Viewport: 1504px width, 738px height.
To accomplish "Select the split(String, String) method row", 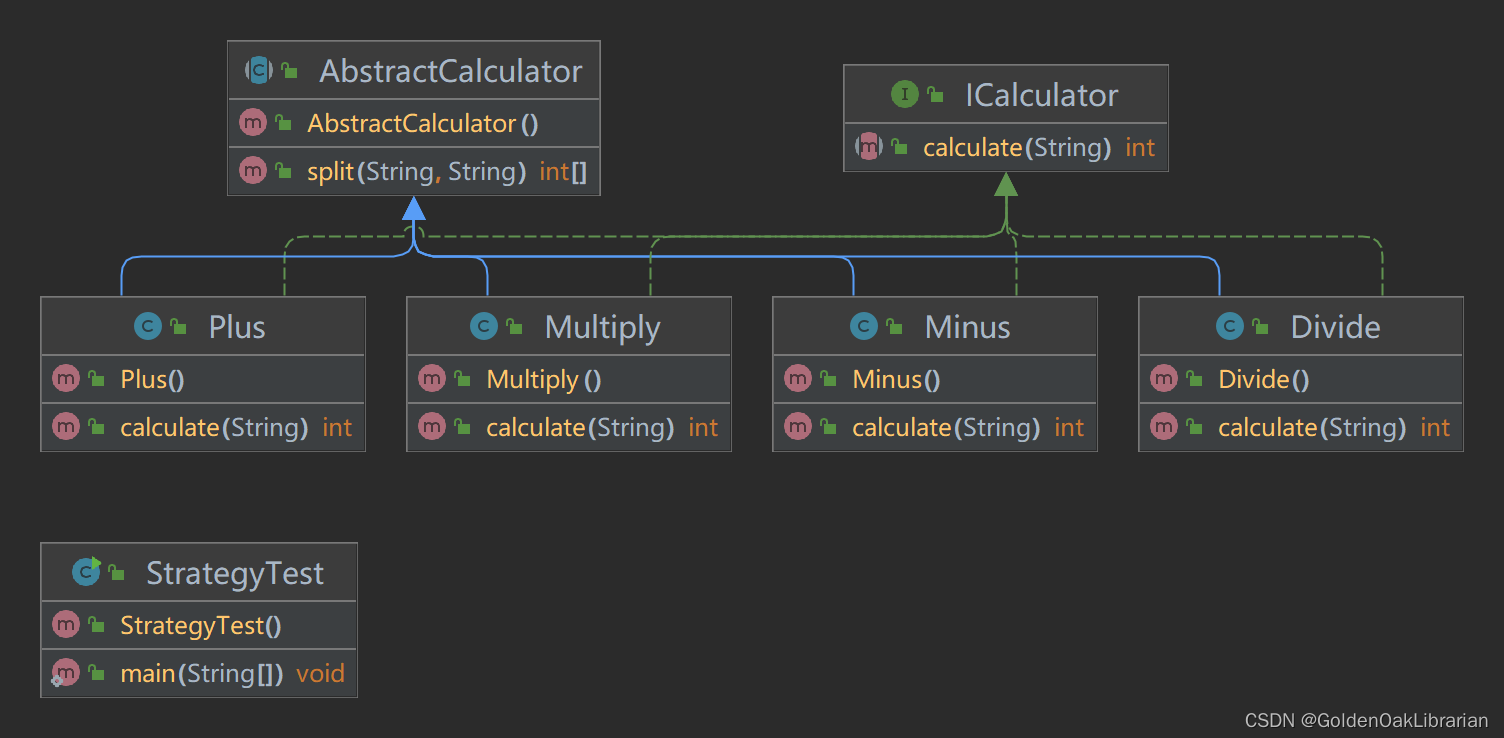I will pos(414,171).
